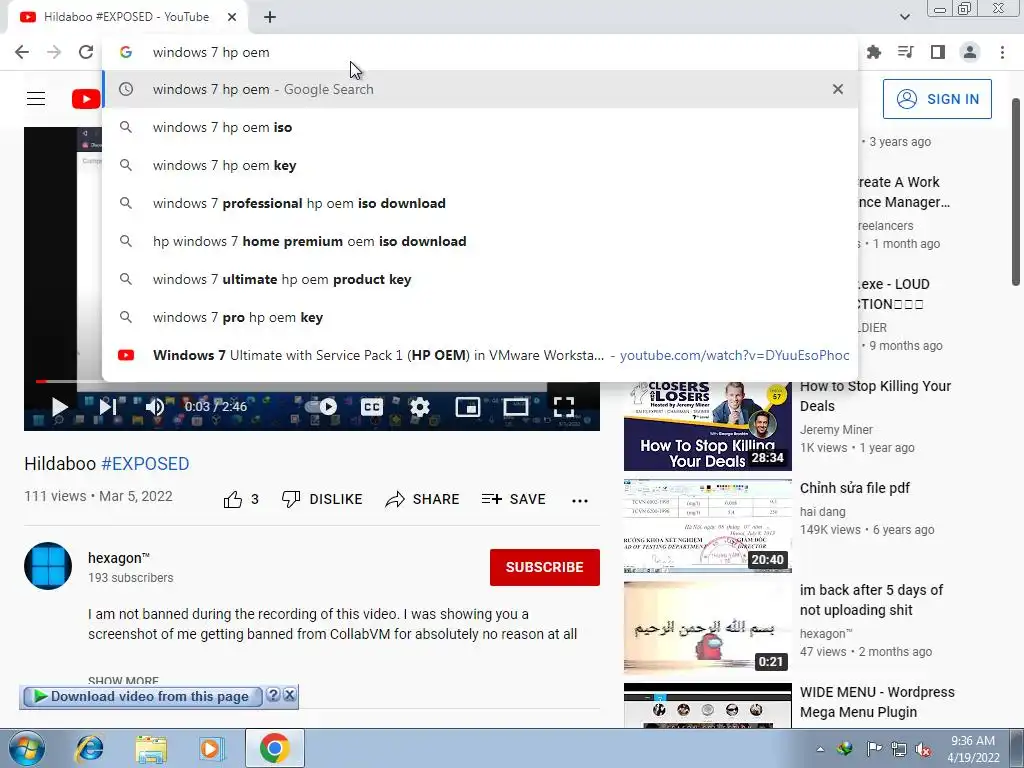Select 'windows 7 professional hp oem iso download'

pos(480,203)
